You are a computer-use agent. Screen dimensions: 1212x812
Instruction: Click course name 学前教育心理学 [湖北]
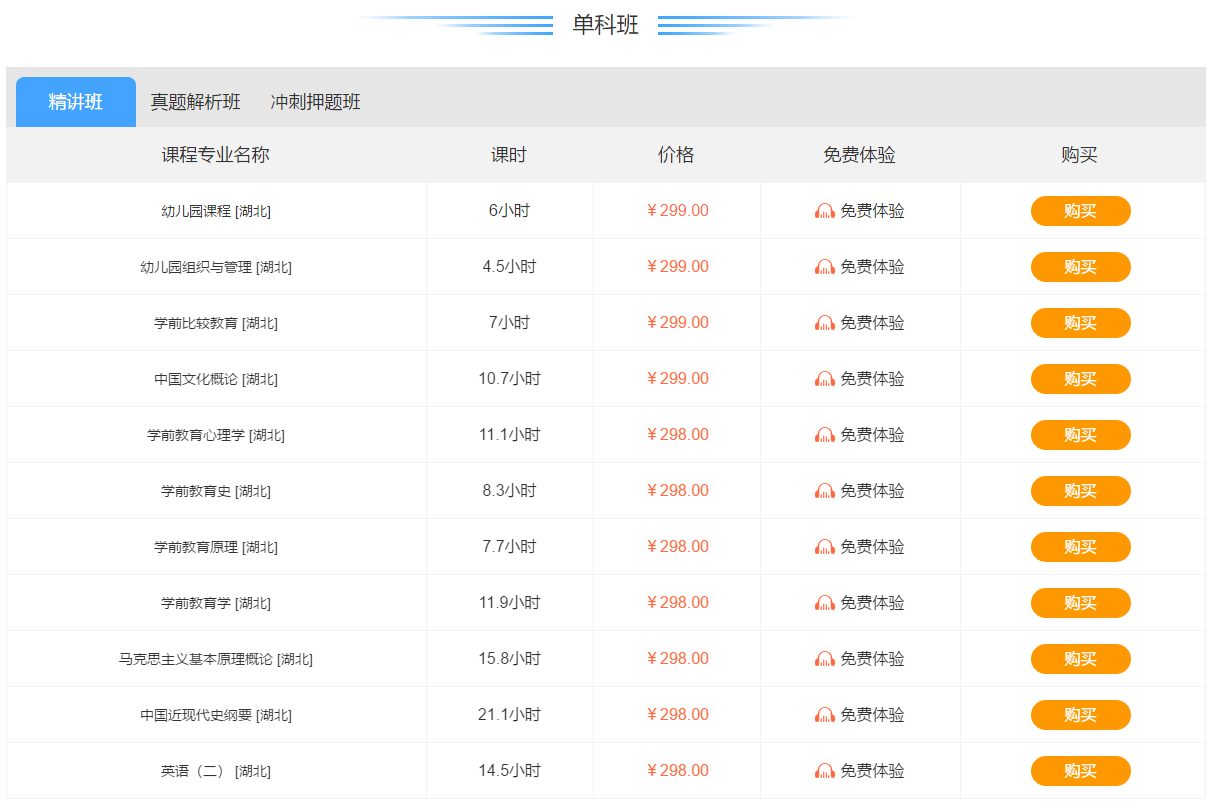pyautogui.click(x=216, y=435)
